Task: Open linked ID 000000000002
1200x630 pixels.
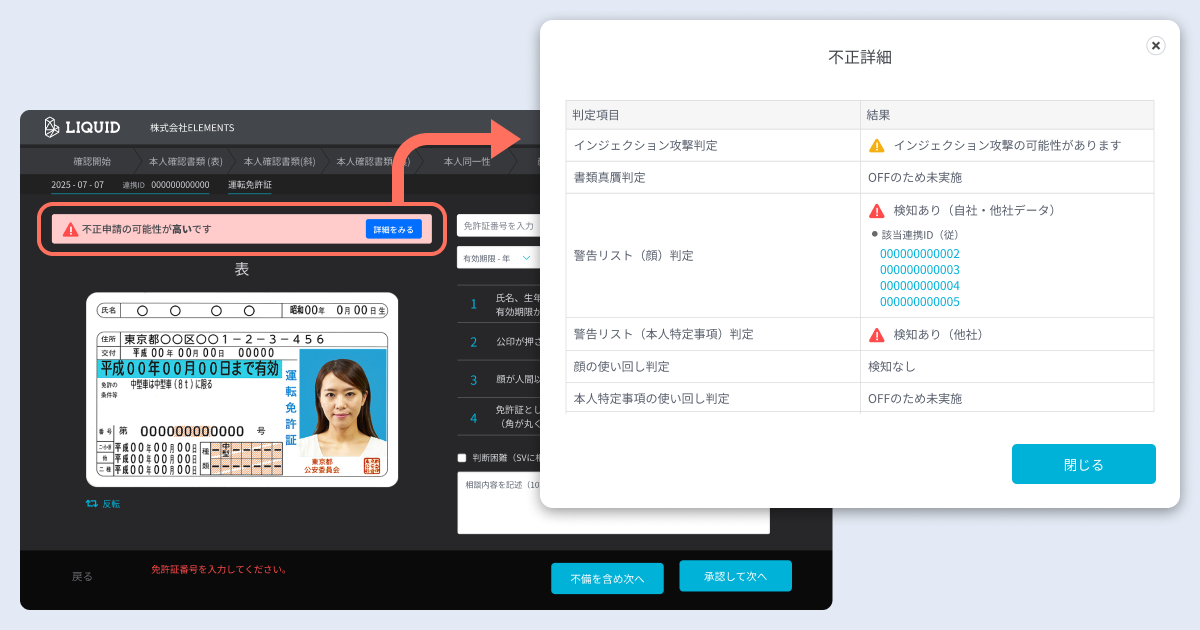Action: click(920, 254)
